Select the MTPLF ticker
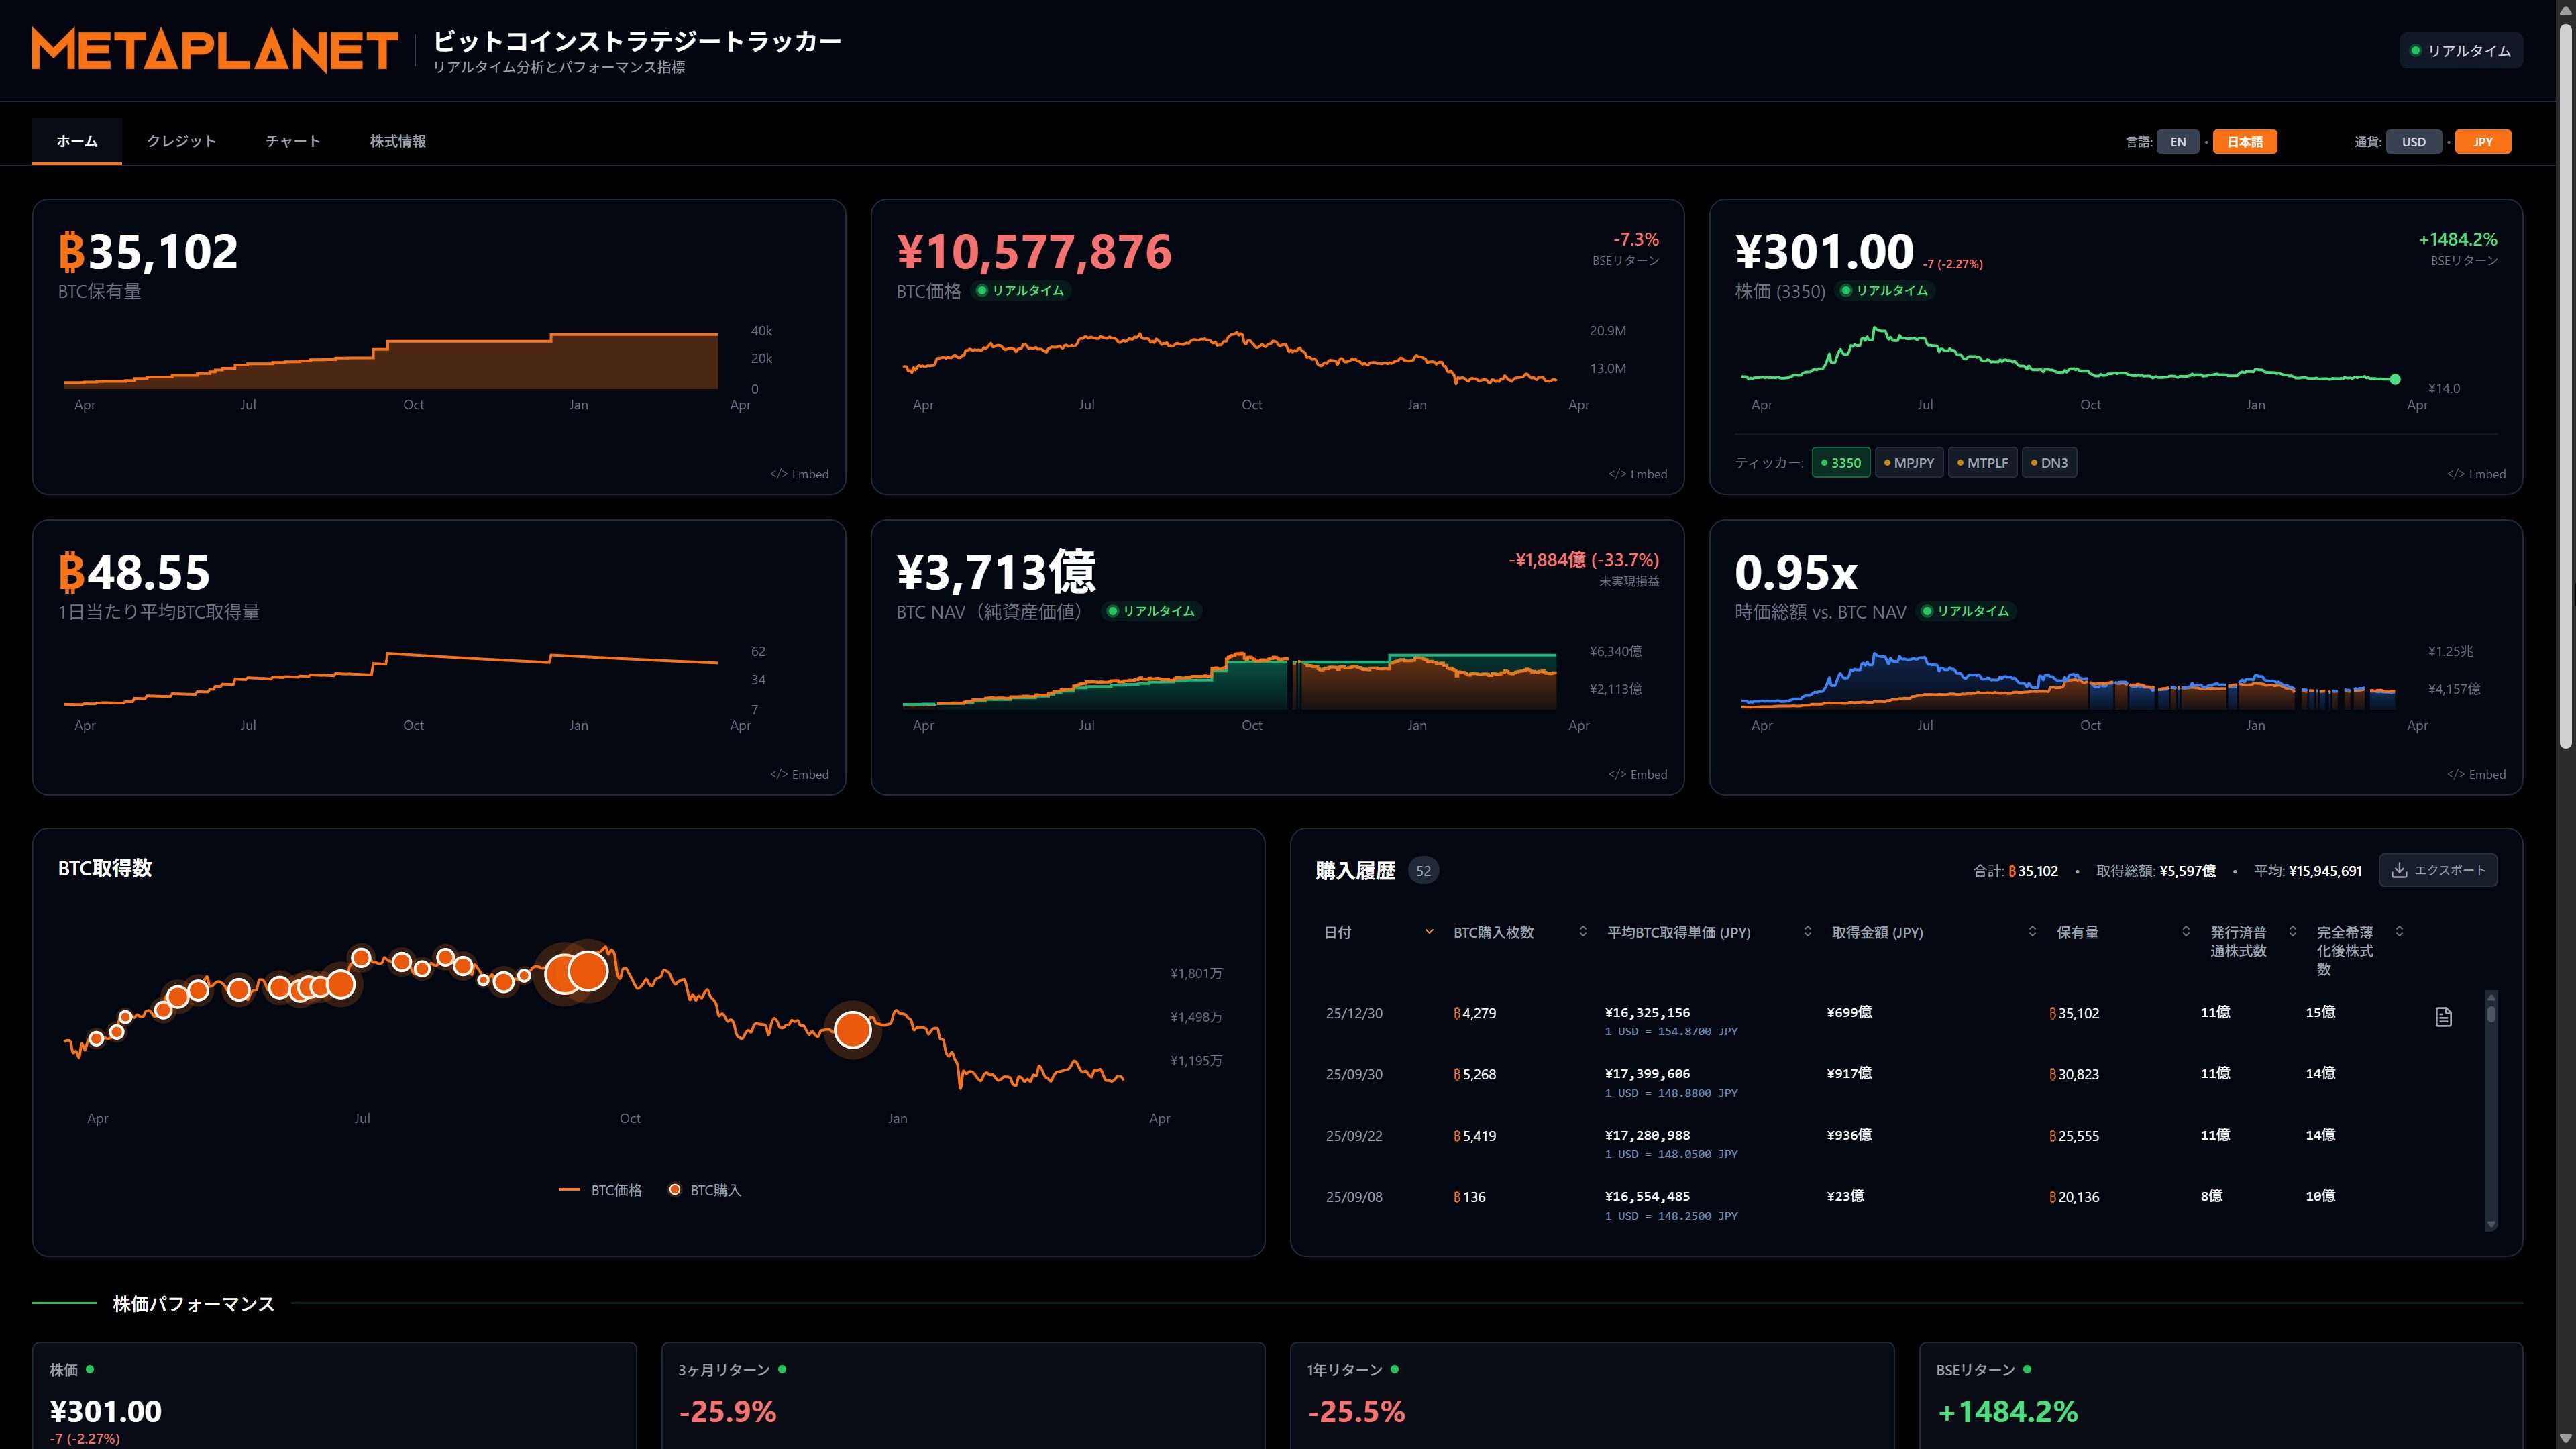The image size is (2576, 1449). [x=1983, y=463]
